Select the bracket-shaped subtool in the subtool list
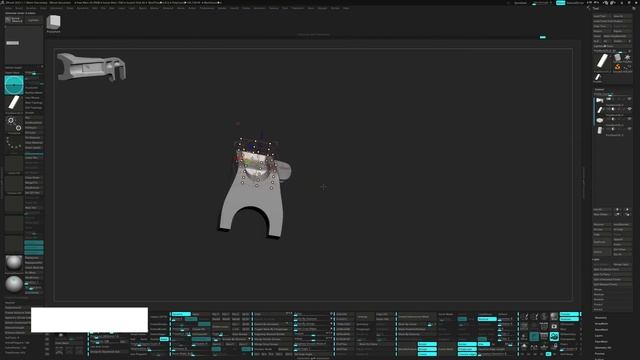 click(x=600, y=100)
